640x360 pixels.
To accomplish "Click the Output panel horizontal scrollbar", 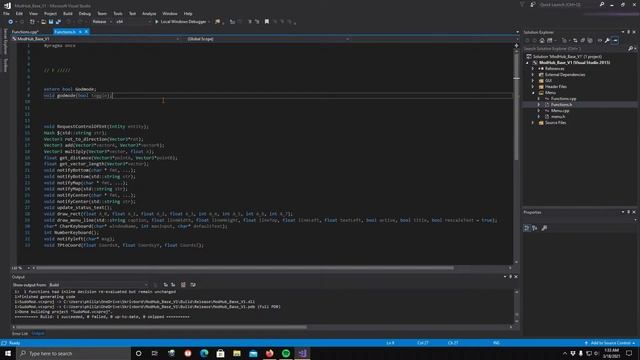I will tap(161, 327).
